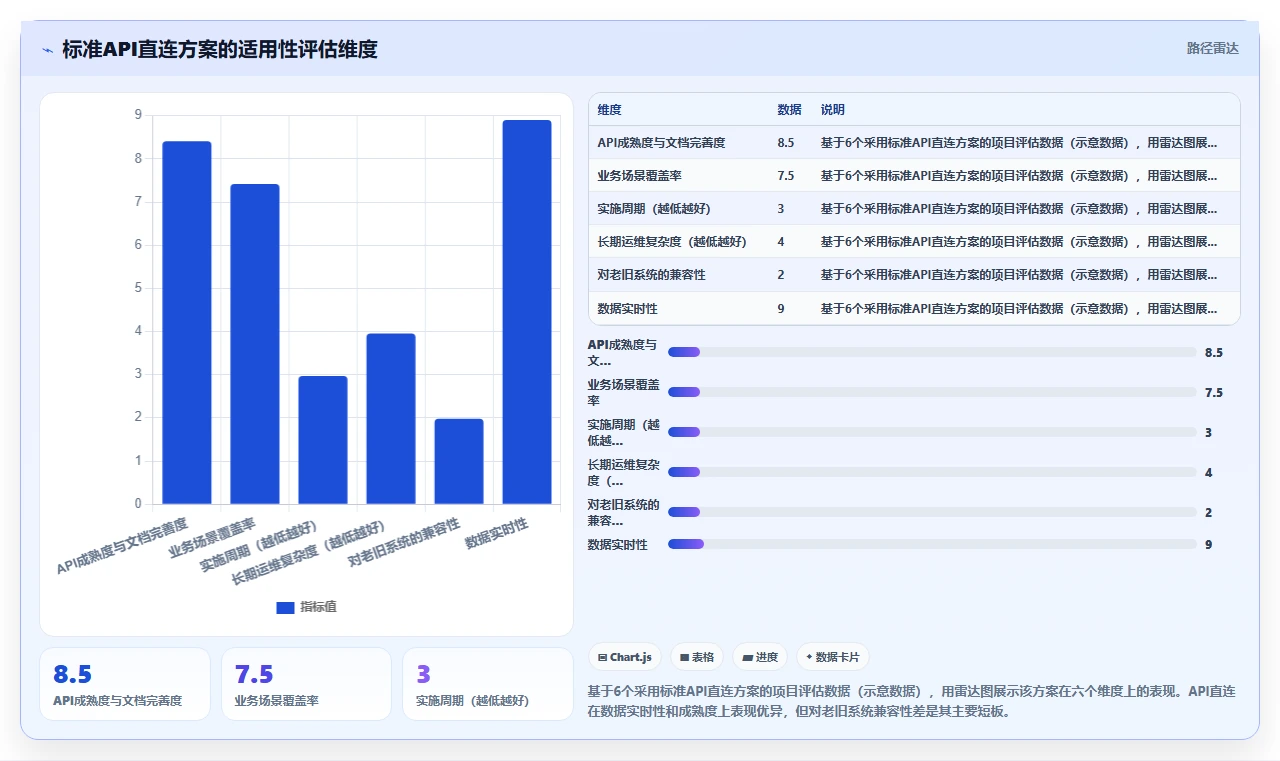
Task: Click progress bar for 实施周期
Action: coord(932,432)
